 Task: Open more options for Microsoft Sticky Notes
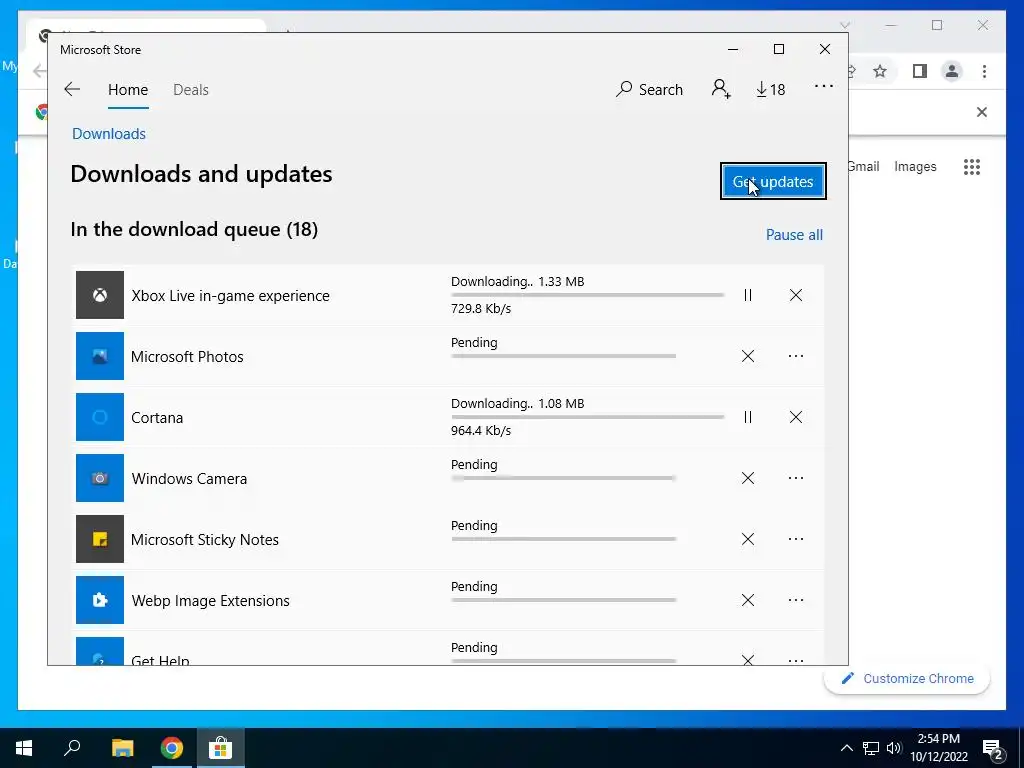[795, 539]
